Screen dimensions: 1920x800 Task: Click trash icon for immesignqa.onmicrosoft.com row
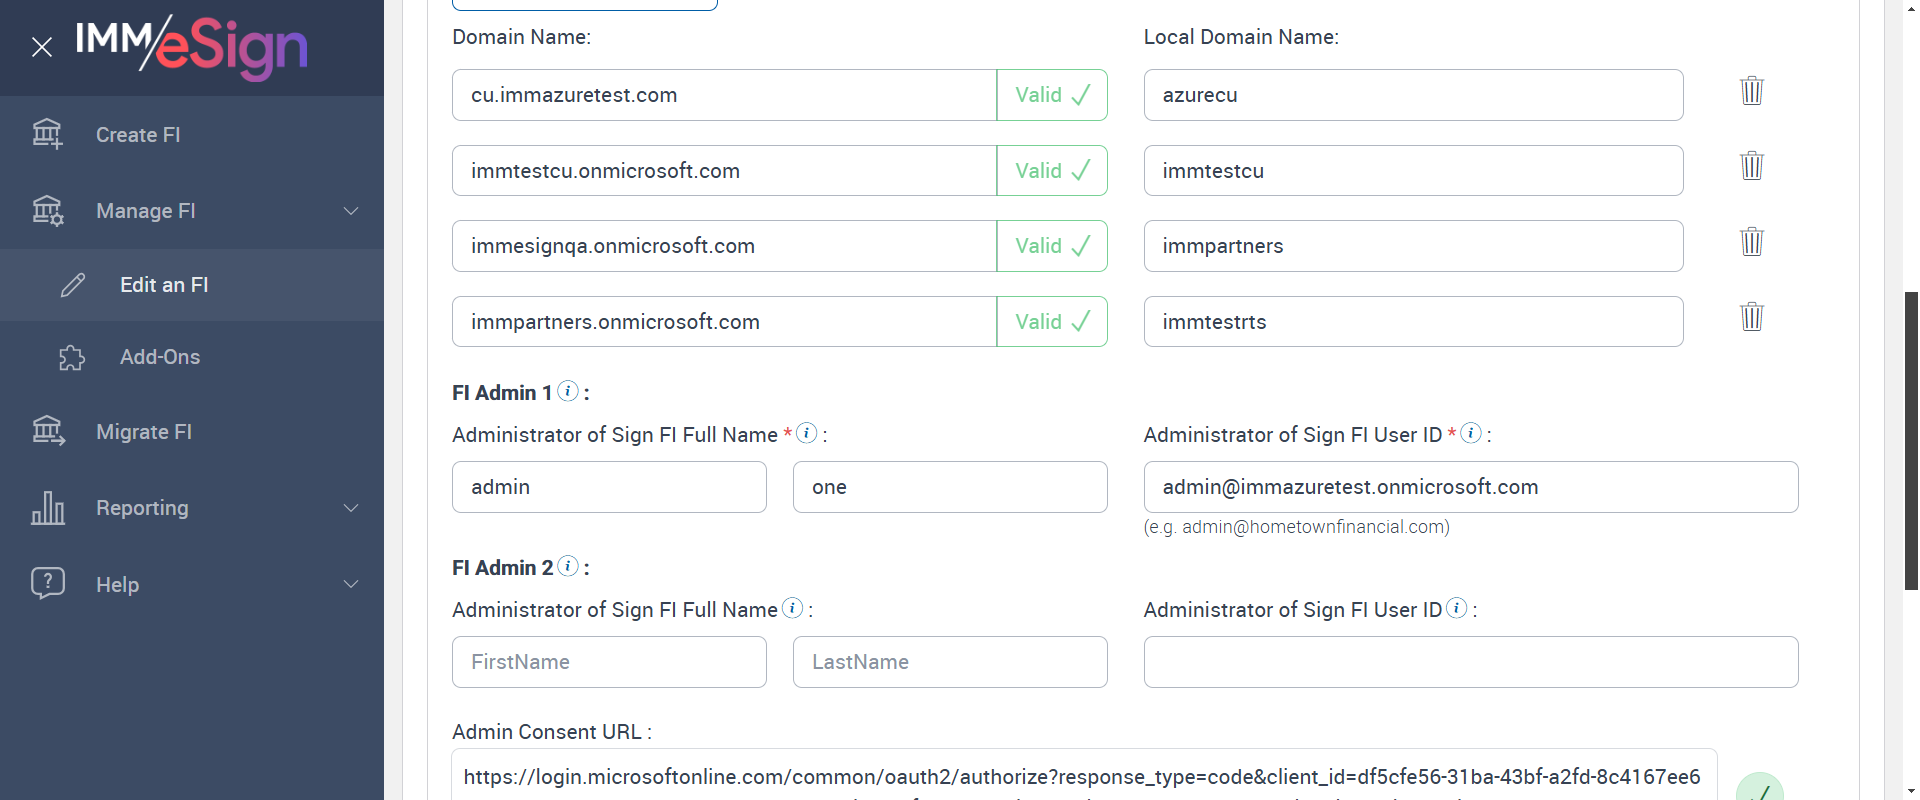(x=1751, y=242)
